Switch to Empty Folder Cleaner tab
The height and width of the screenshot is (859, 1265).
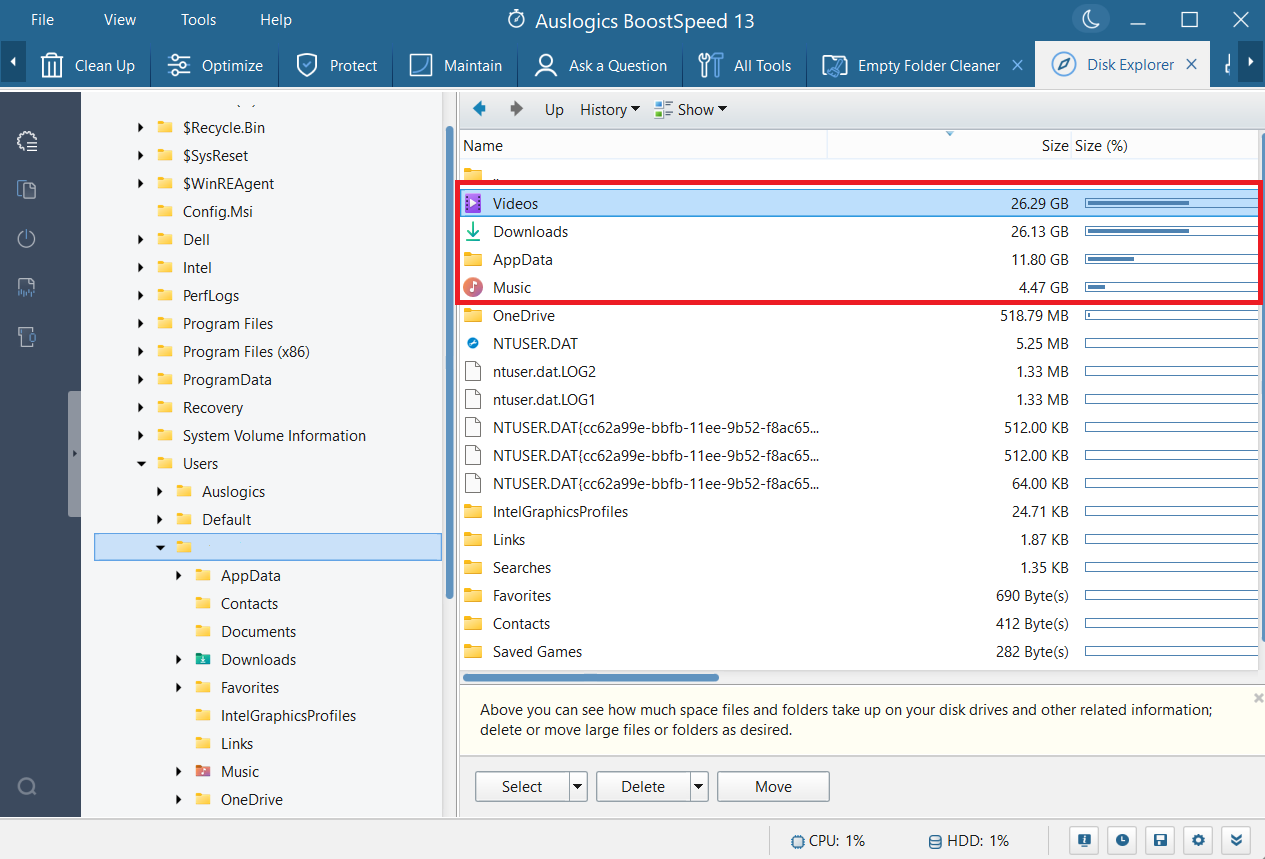tap(911, 66)
